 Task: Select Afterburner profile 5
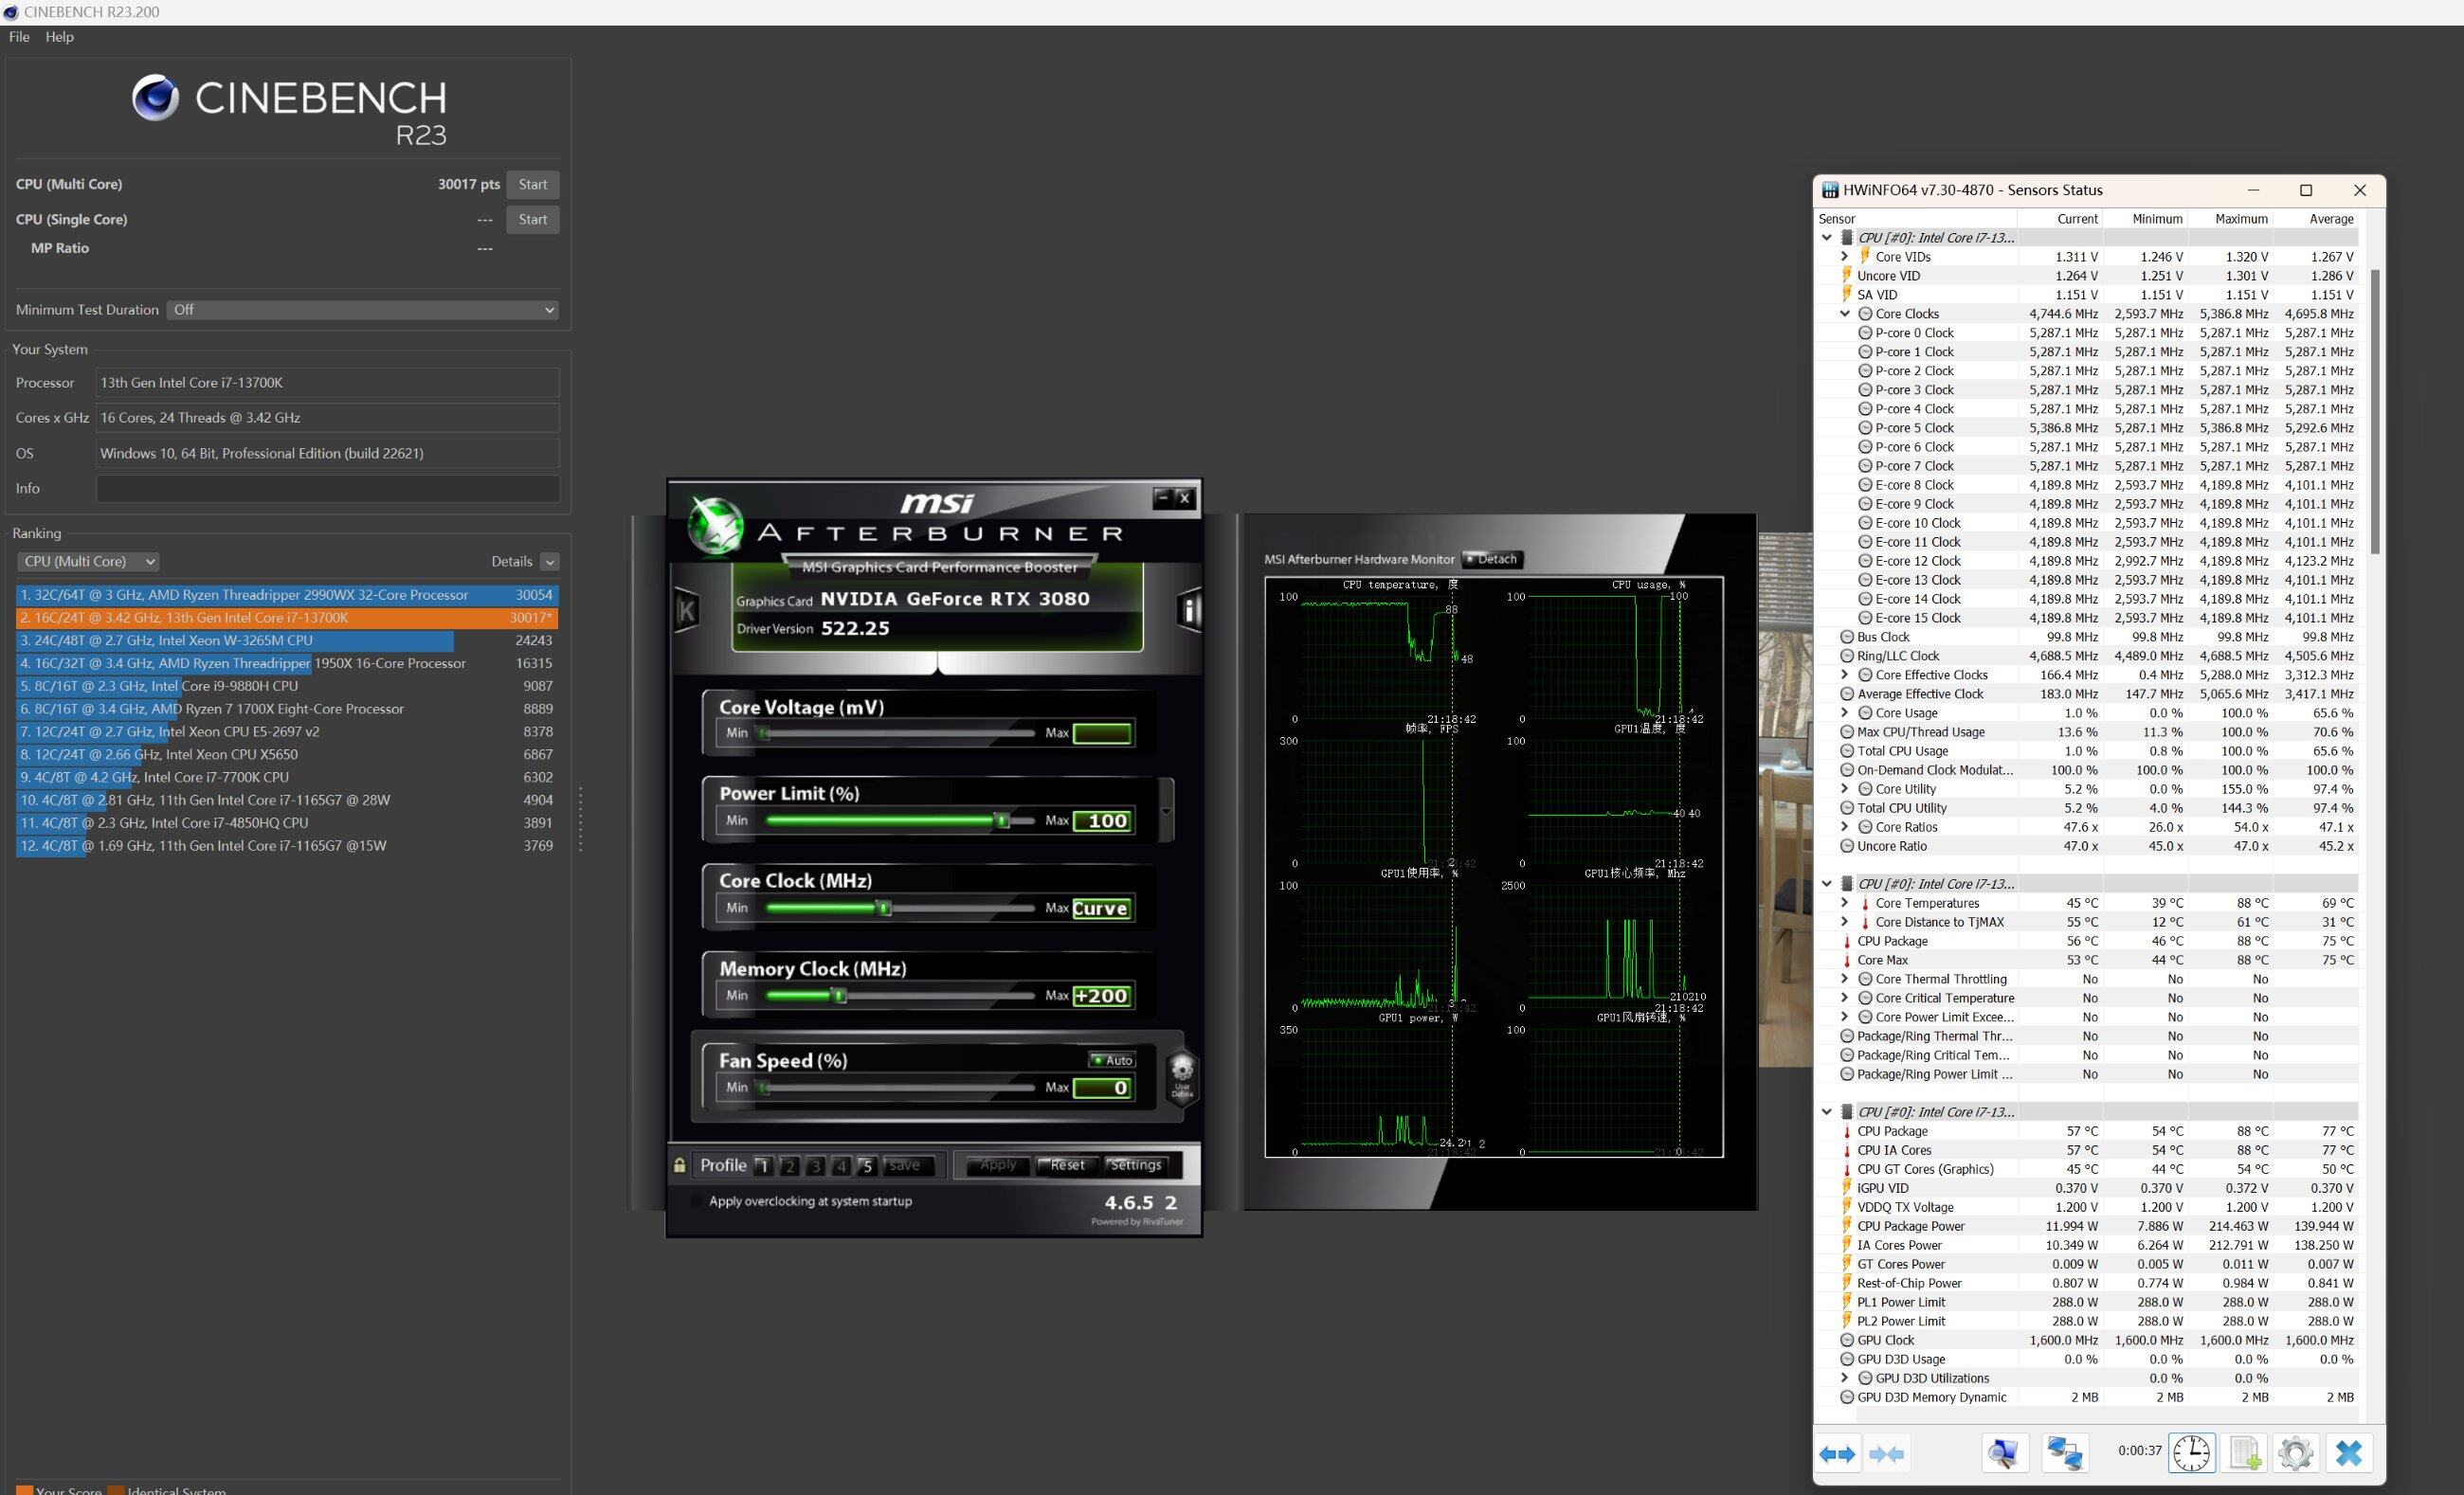[867, 1166]
